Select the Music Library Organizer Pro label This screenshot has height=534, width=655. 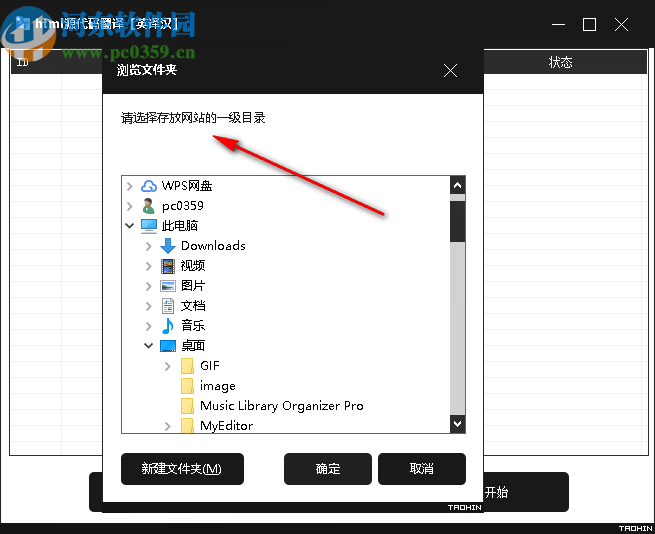coord(282,406)
